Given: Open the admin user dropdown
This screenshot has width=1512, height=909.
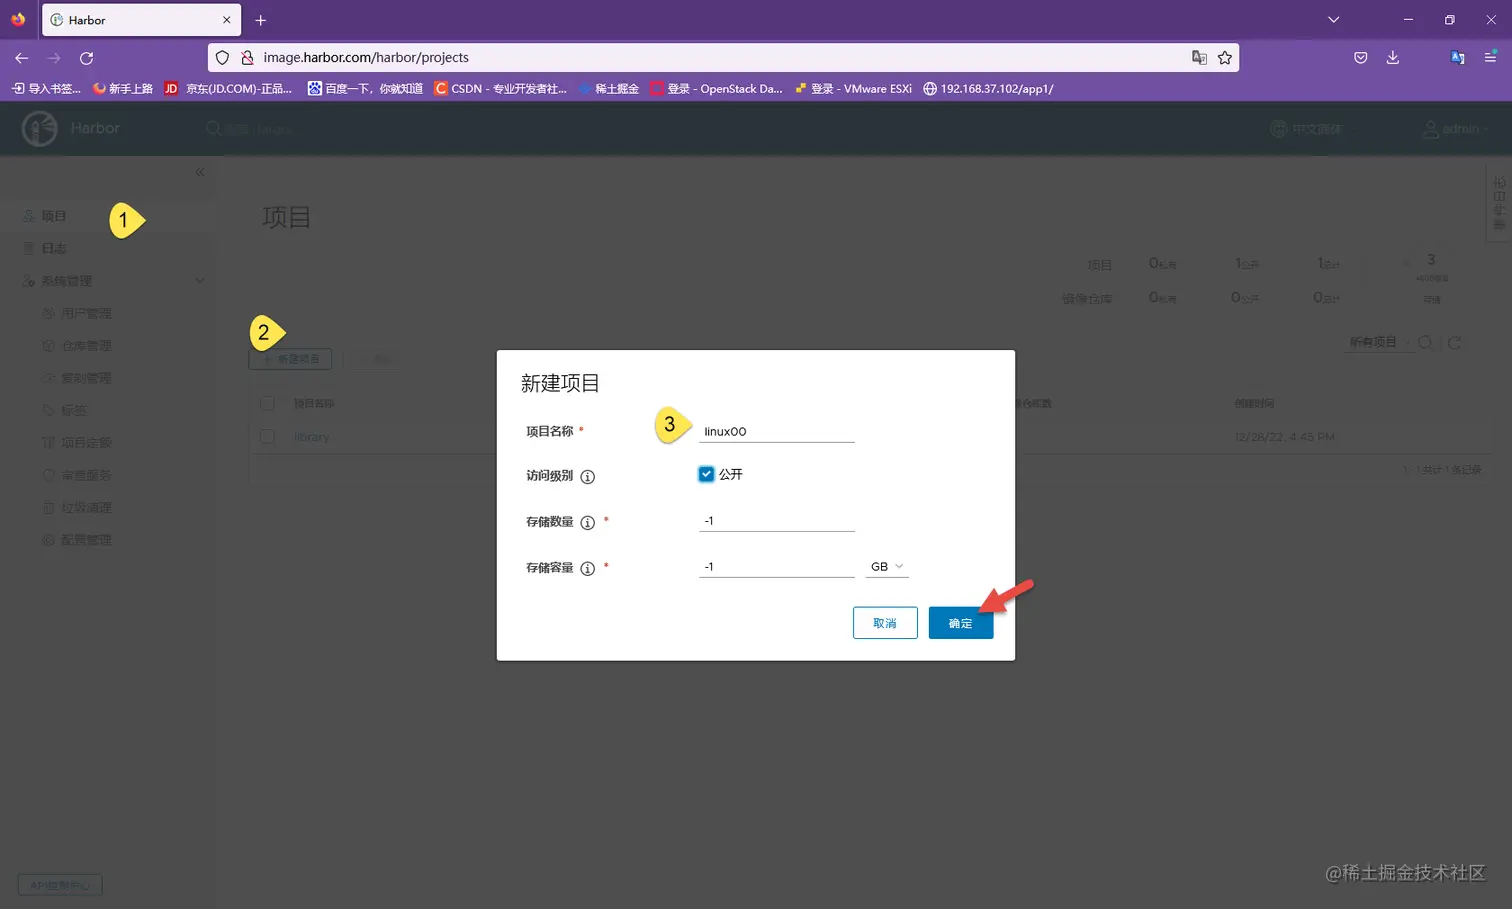Looking at the screenshot, I should point(1456,129).
